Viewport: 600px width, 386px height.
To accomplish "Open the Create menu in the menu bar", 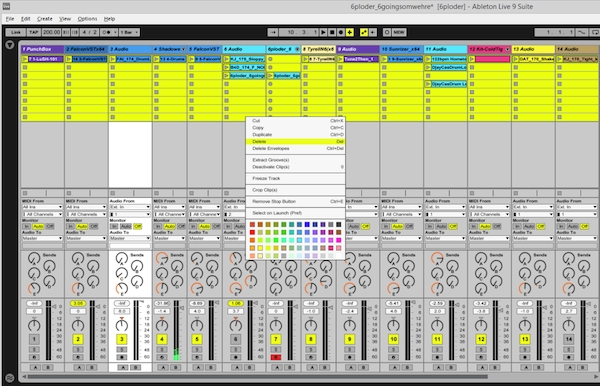I will 45,19.
